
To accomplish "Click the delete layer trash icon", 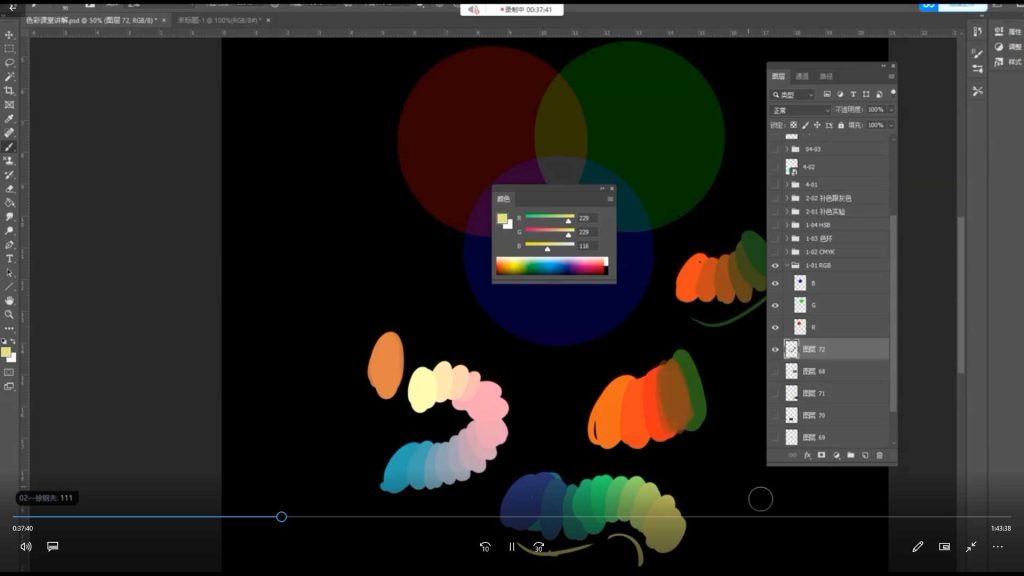I will tap(880, 455).
